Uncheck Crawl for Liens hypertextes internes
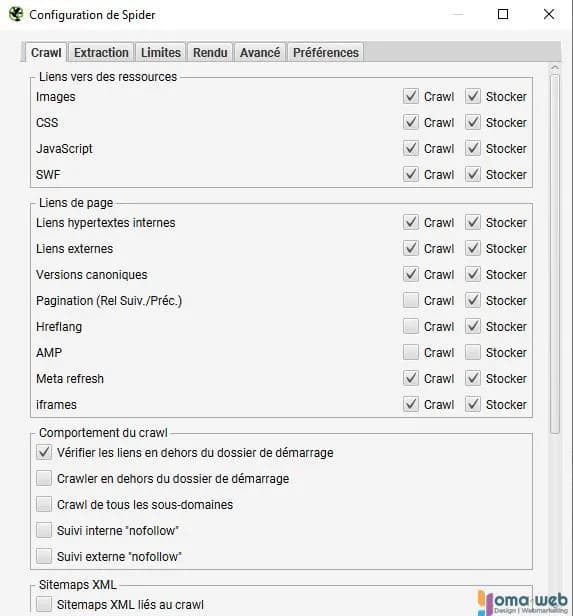 tap(411, 222)
